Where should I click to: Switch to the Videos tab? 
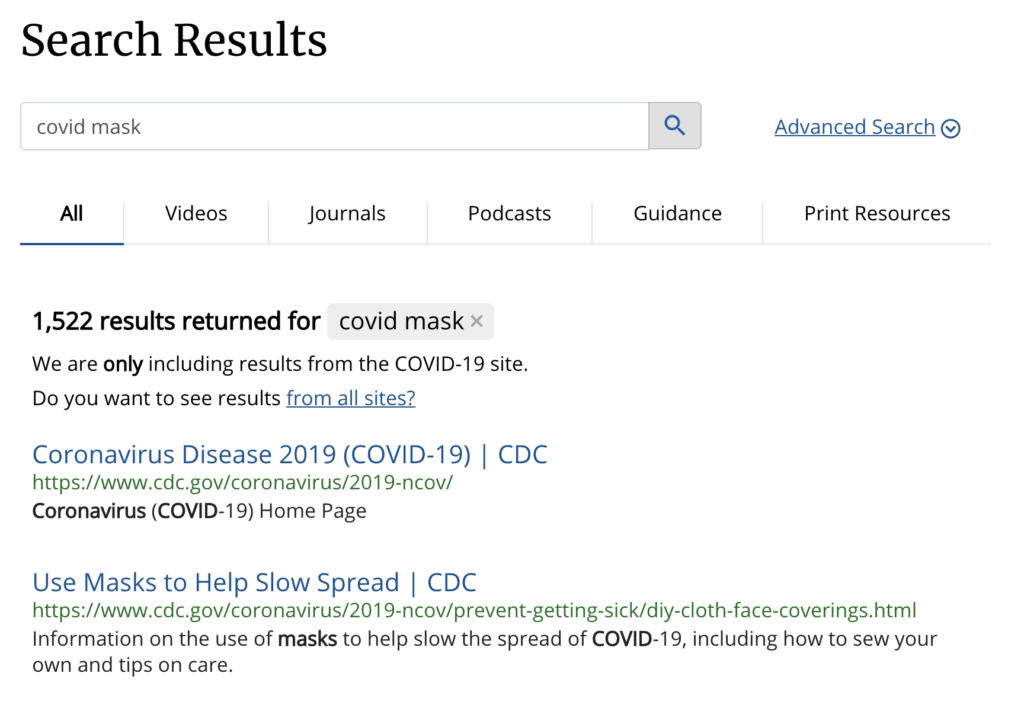point(196,214)
